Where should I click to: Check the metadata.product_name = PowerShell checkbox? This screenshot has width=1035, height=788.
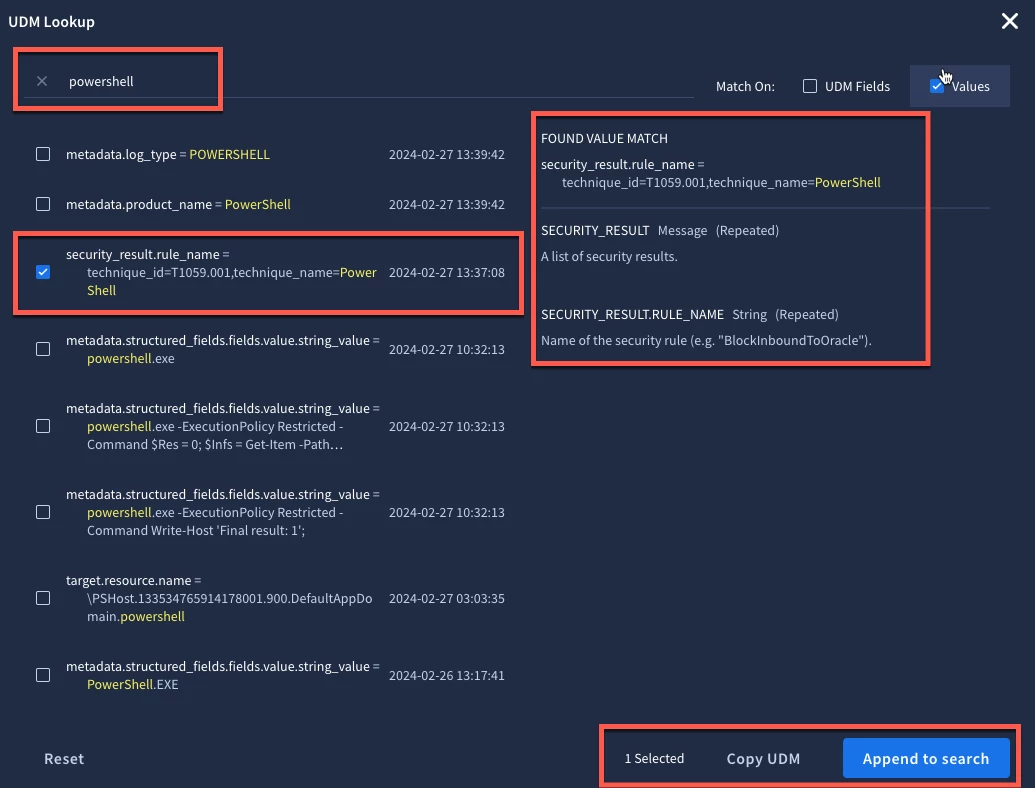(43, 204)
